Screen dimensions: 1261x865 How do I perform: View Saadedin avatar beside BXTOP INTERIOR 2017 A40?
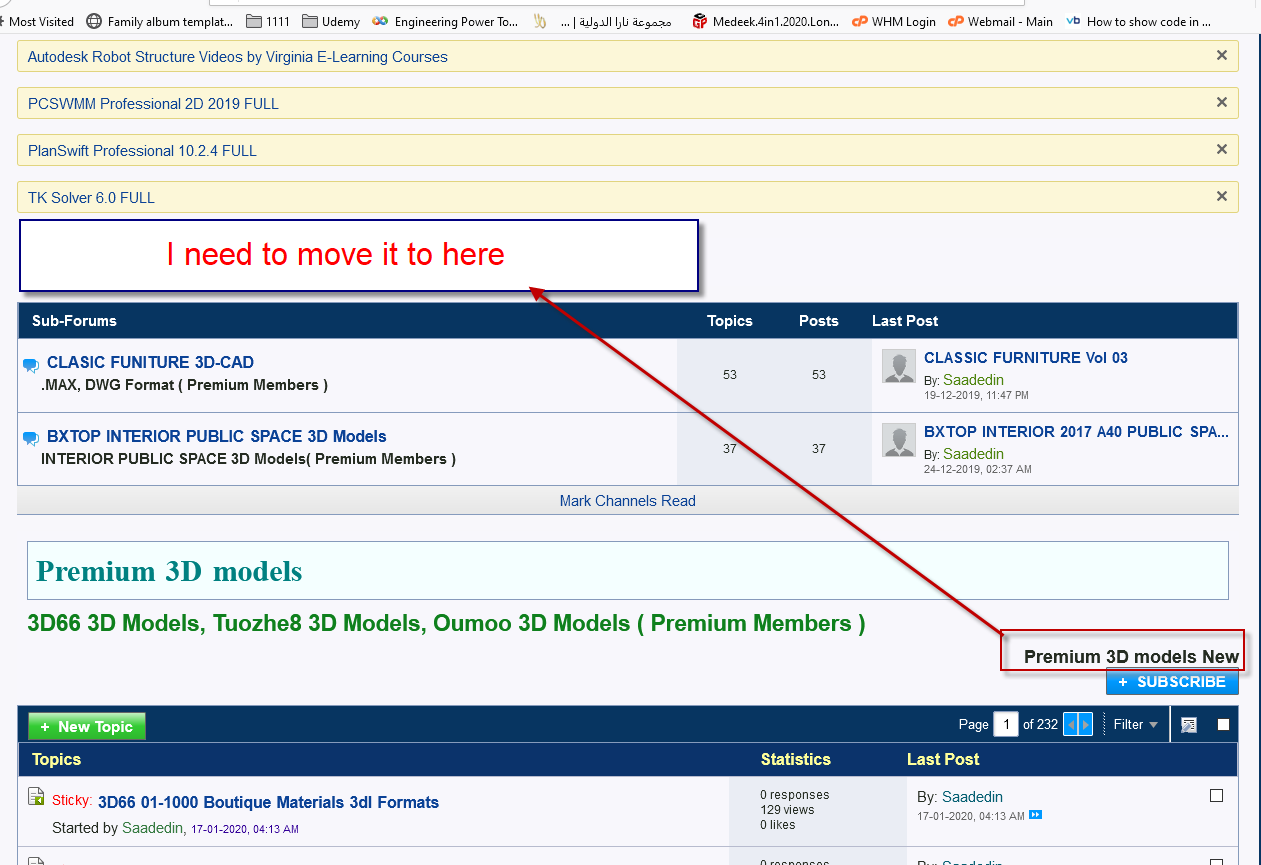click(899, 440)
